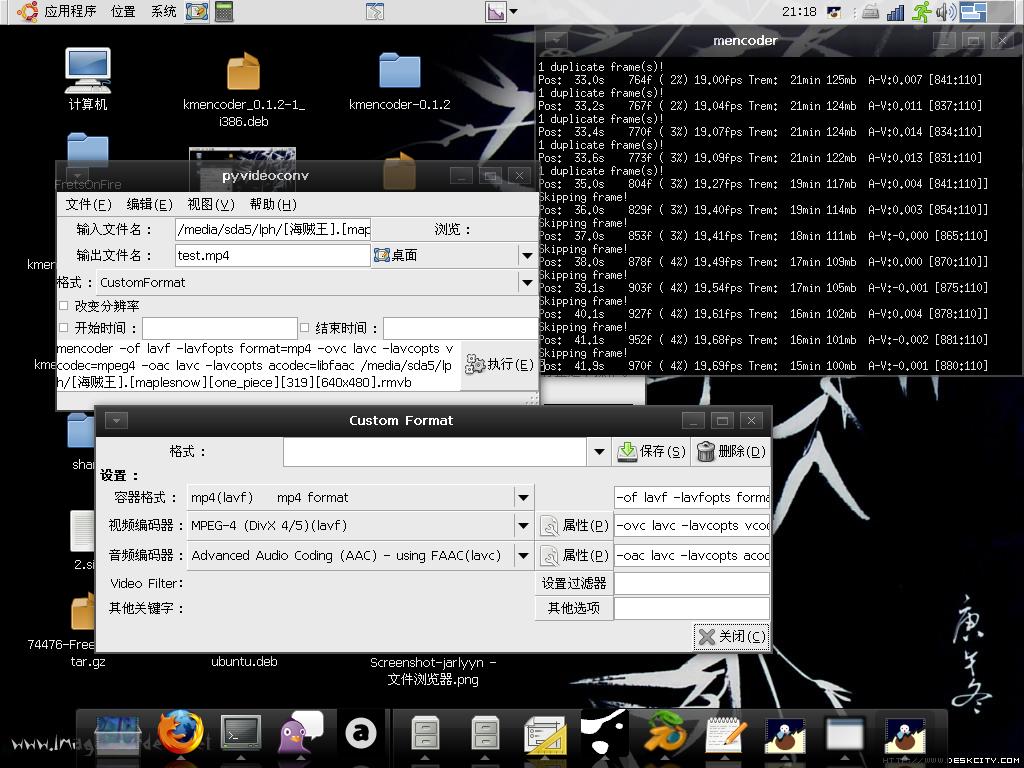Viewport: 1024px width, 768px height.
Task: Click the -ovc lavc video options field
Action: 692,526
